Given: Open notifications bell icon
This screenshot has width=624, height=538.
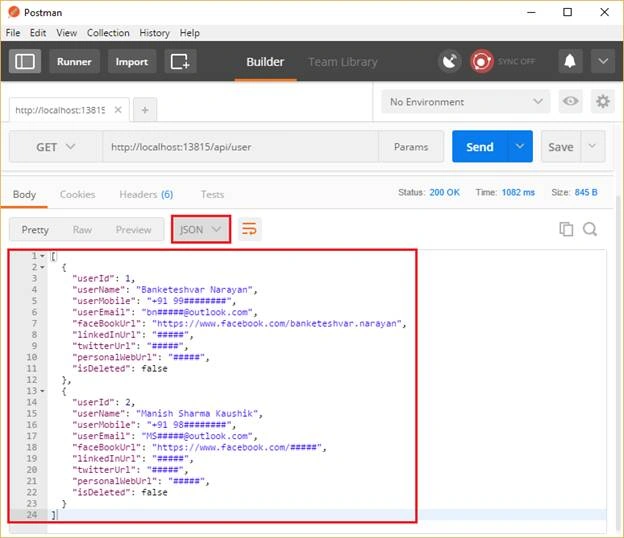Looking at the screenshot, I should click(570, 62).
